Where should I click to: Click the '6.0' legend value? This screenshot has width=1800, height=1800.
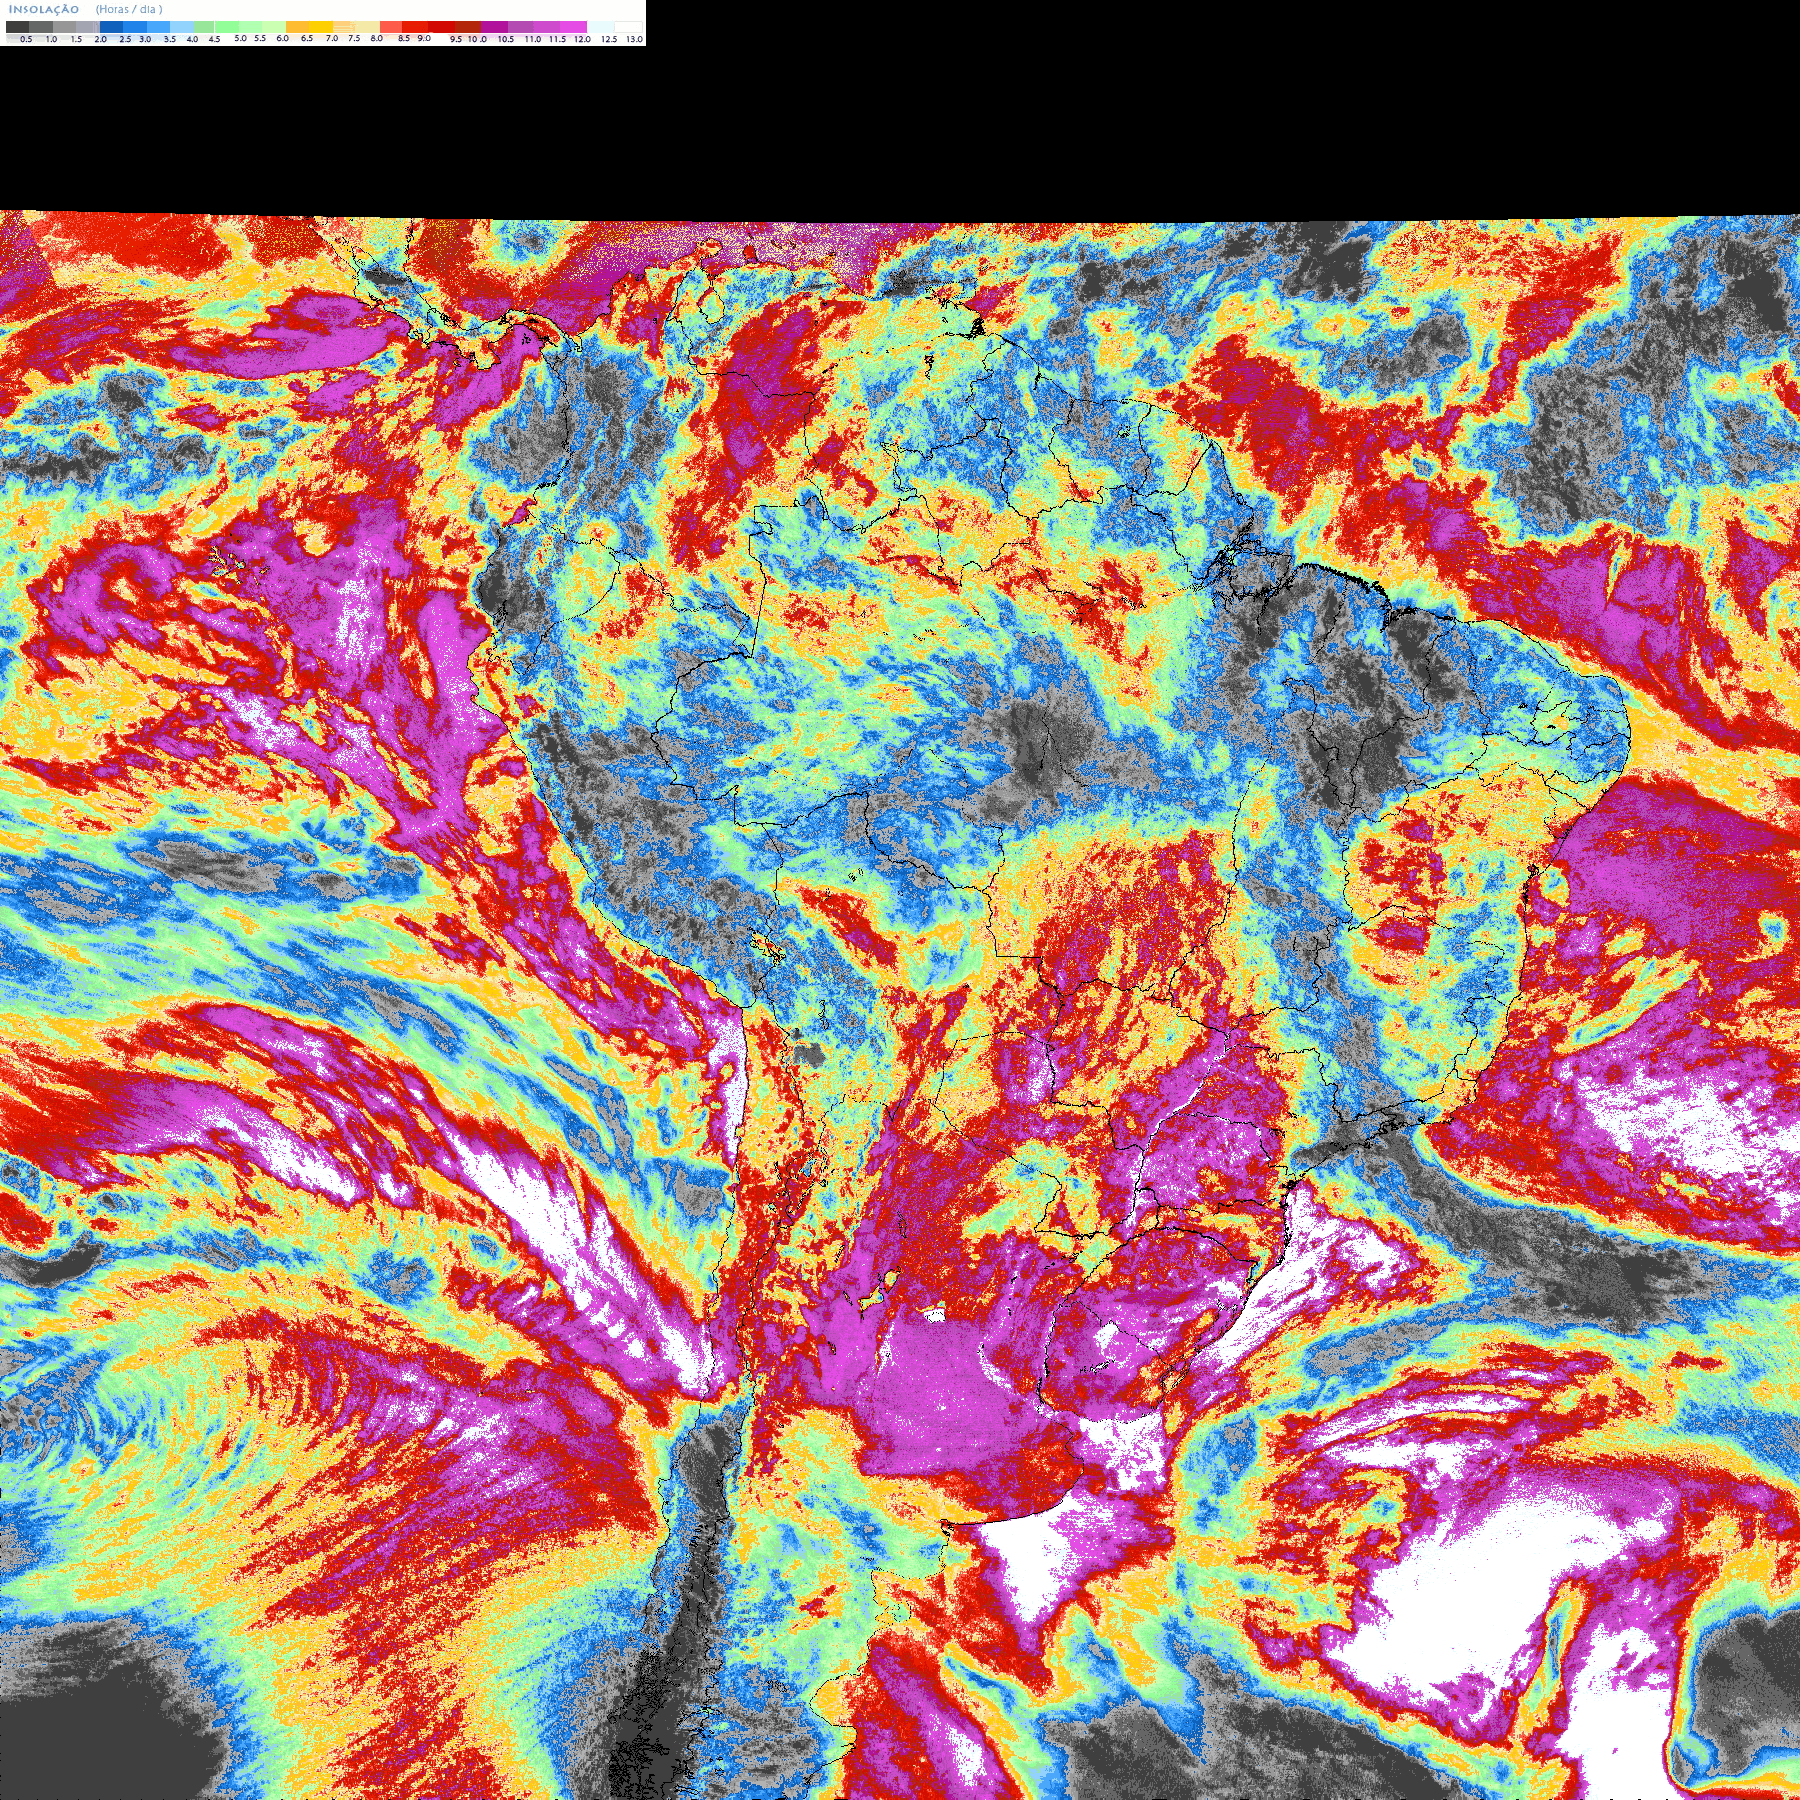[282, 38]
